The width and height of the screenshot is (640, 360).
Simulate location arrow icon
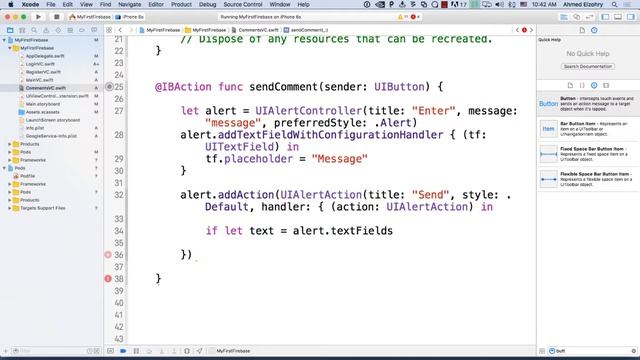click(199, 351)
